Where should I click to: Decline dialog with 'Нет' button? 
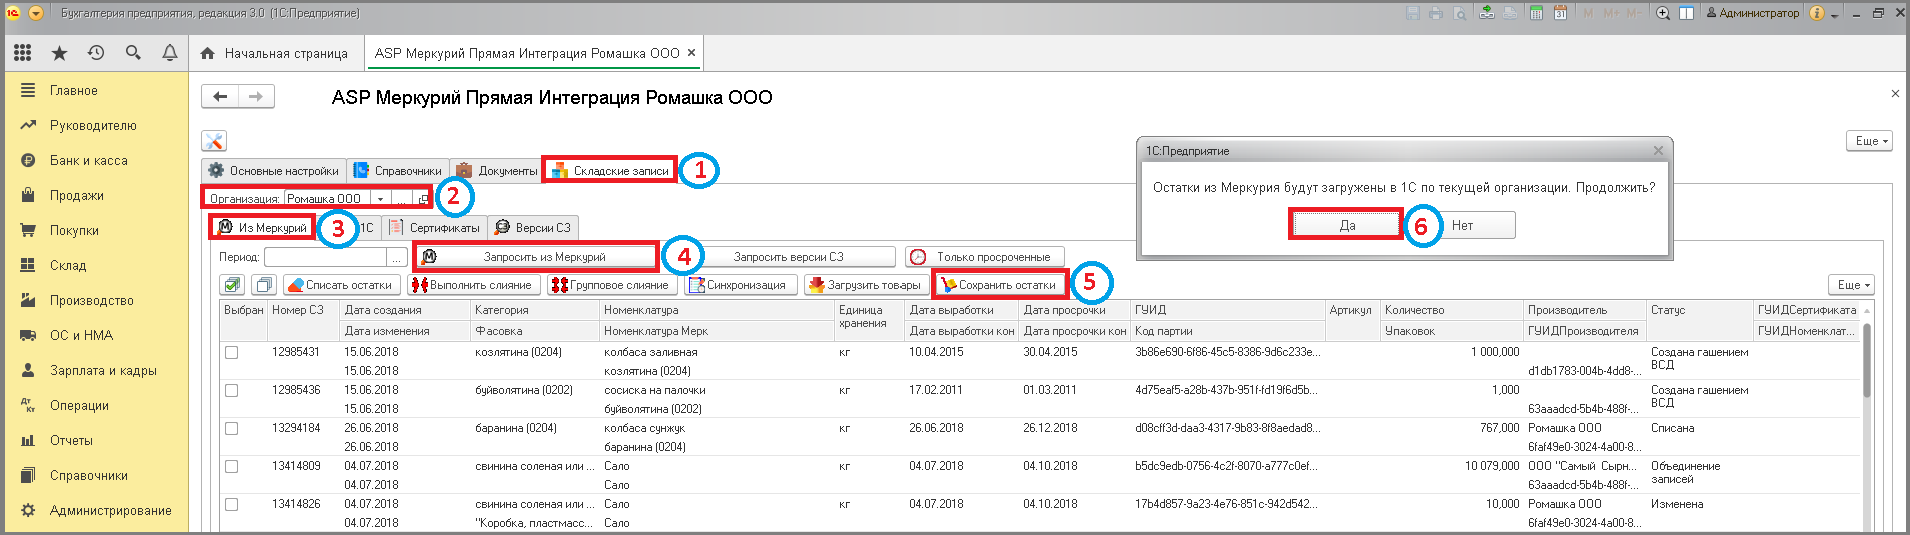coord(1462,225)
